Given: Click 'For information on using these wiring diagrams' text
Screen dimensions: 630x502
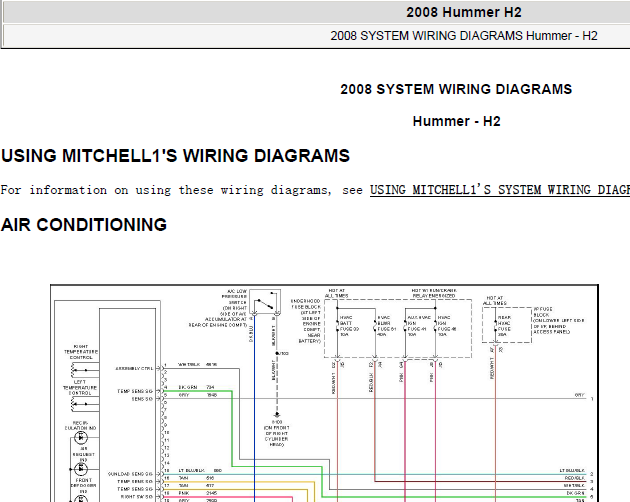Looking at the screenshot, I should (x=166, y=190).
